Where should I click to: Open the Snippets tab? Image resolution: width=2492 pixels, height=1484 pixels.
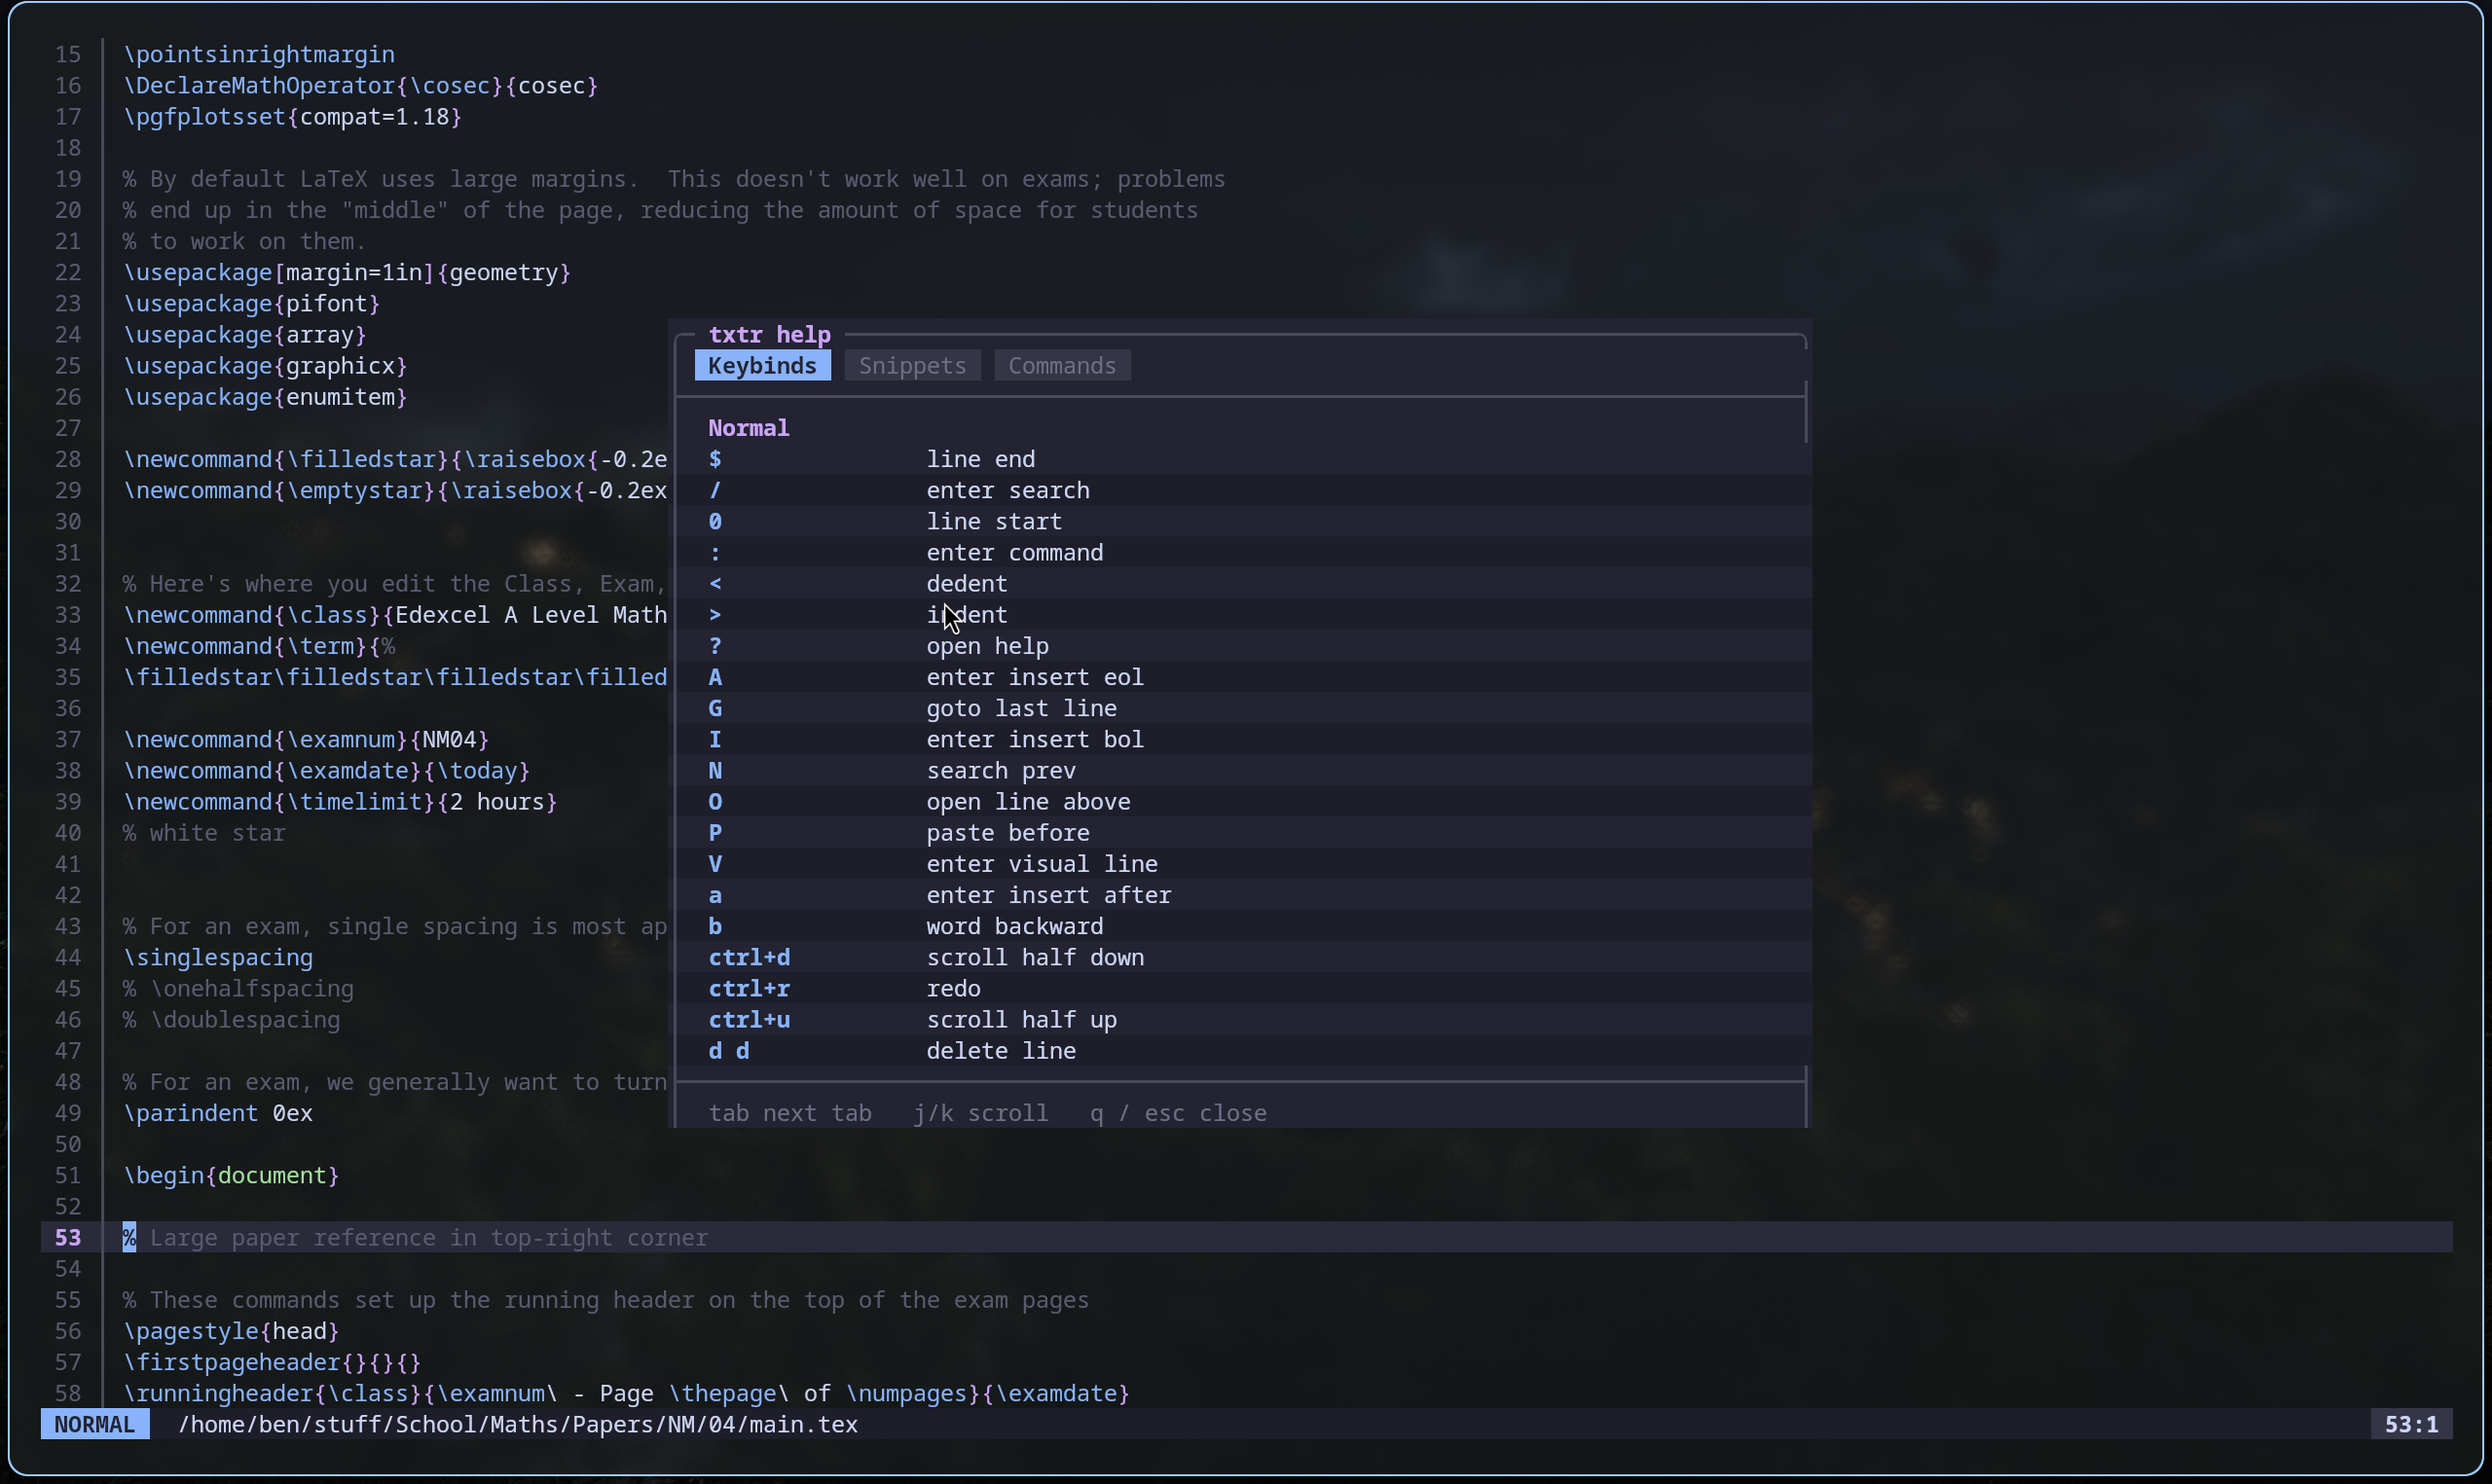pyautogui.click(x=912, y=366)
